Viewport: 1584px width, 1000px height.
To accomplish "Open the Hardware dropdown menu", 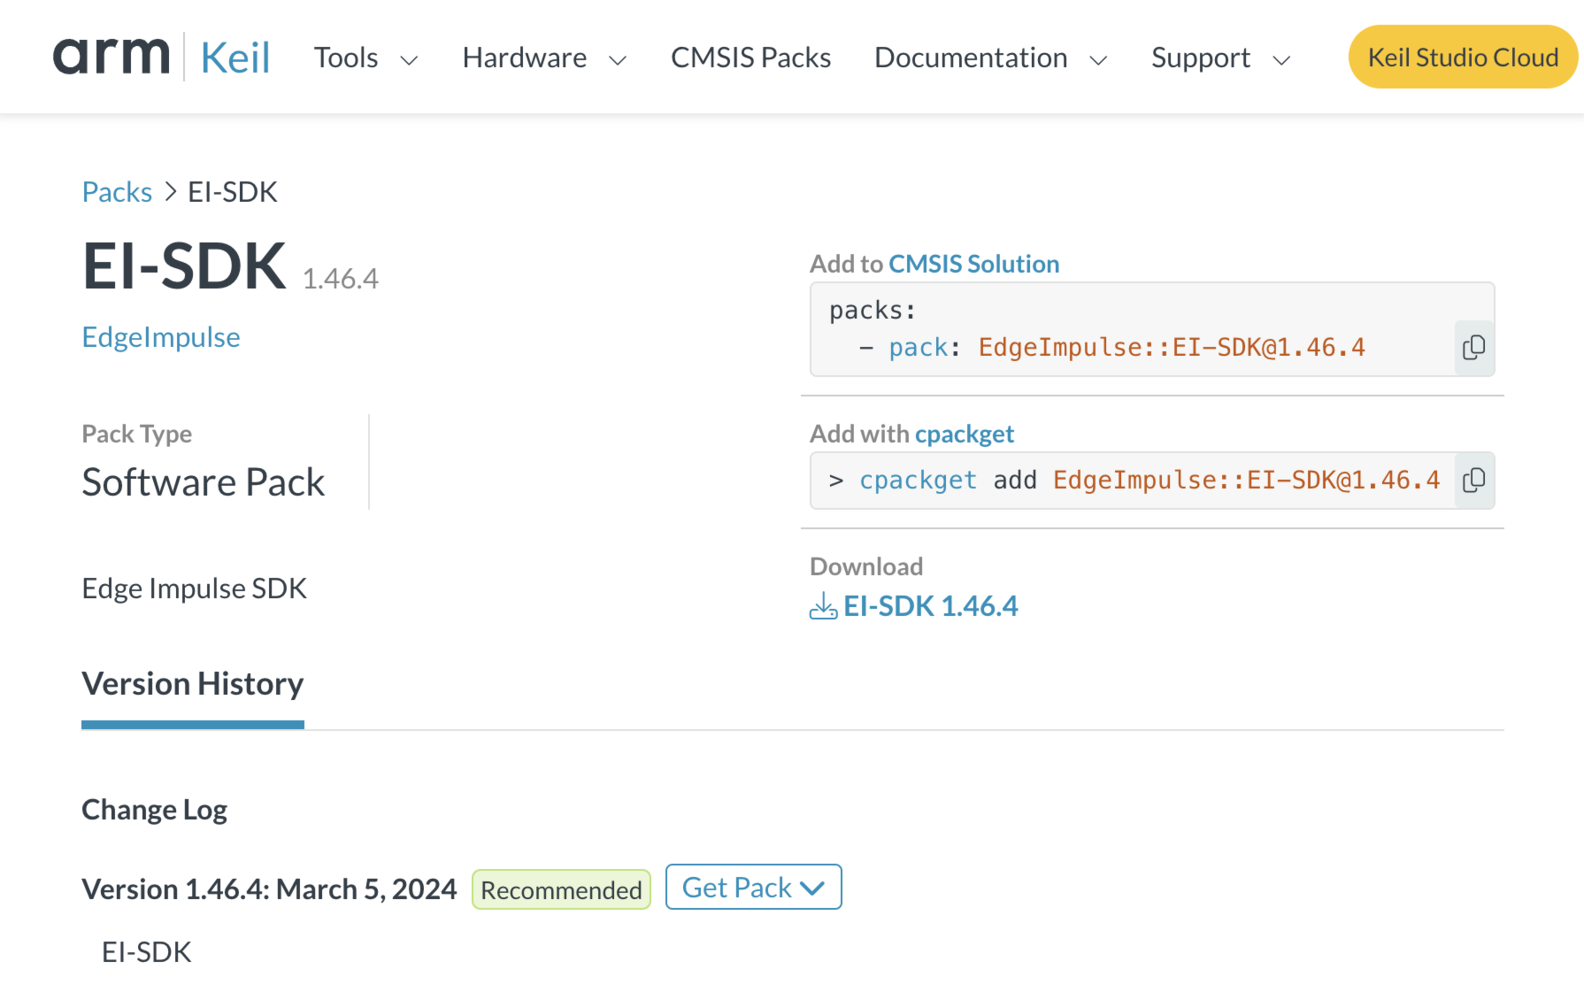I will point(544,58).
